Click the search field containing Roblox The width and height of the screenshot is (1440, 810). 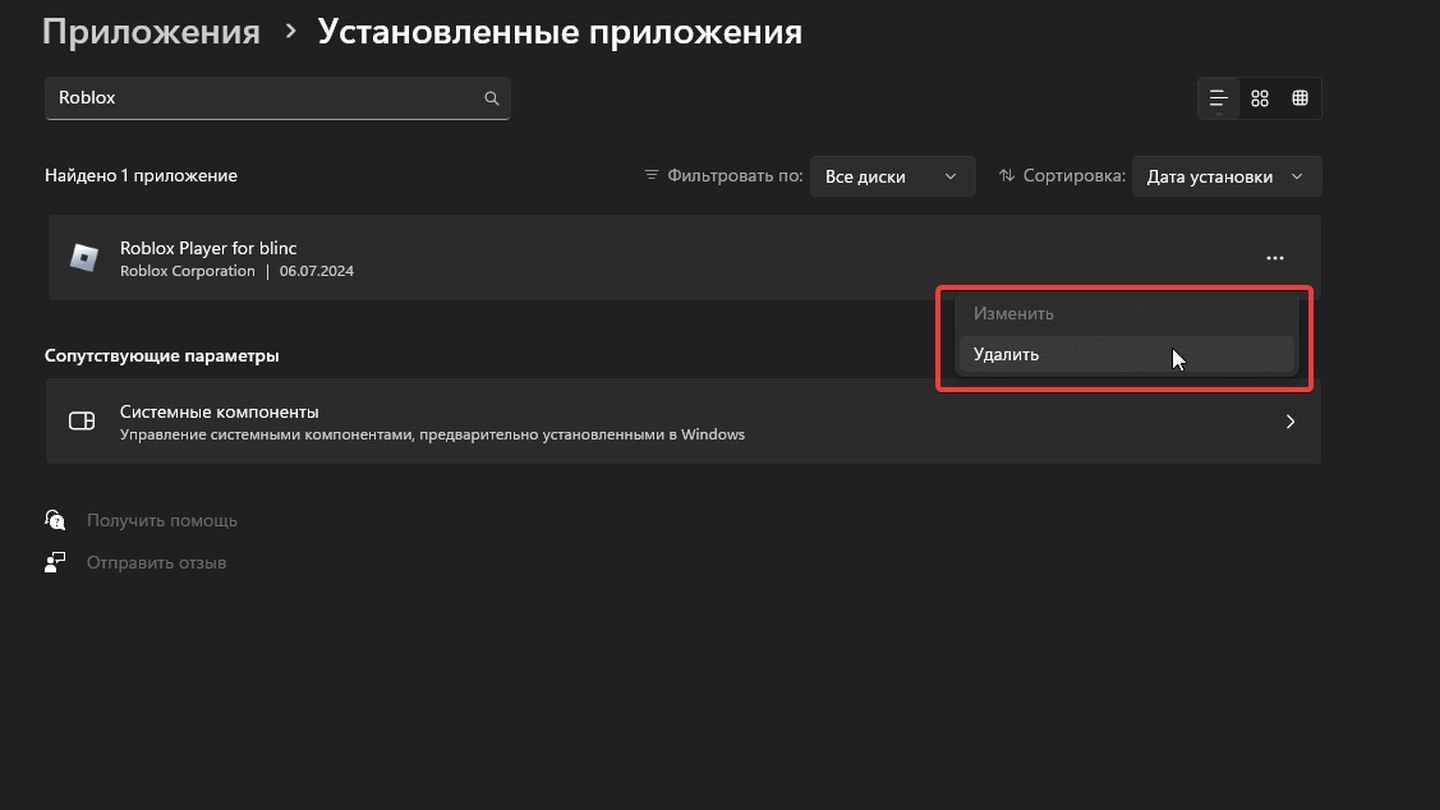(278, 98)
